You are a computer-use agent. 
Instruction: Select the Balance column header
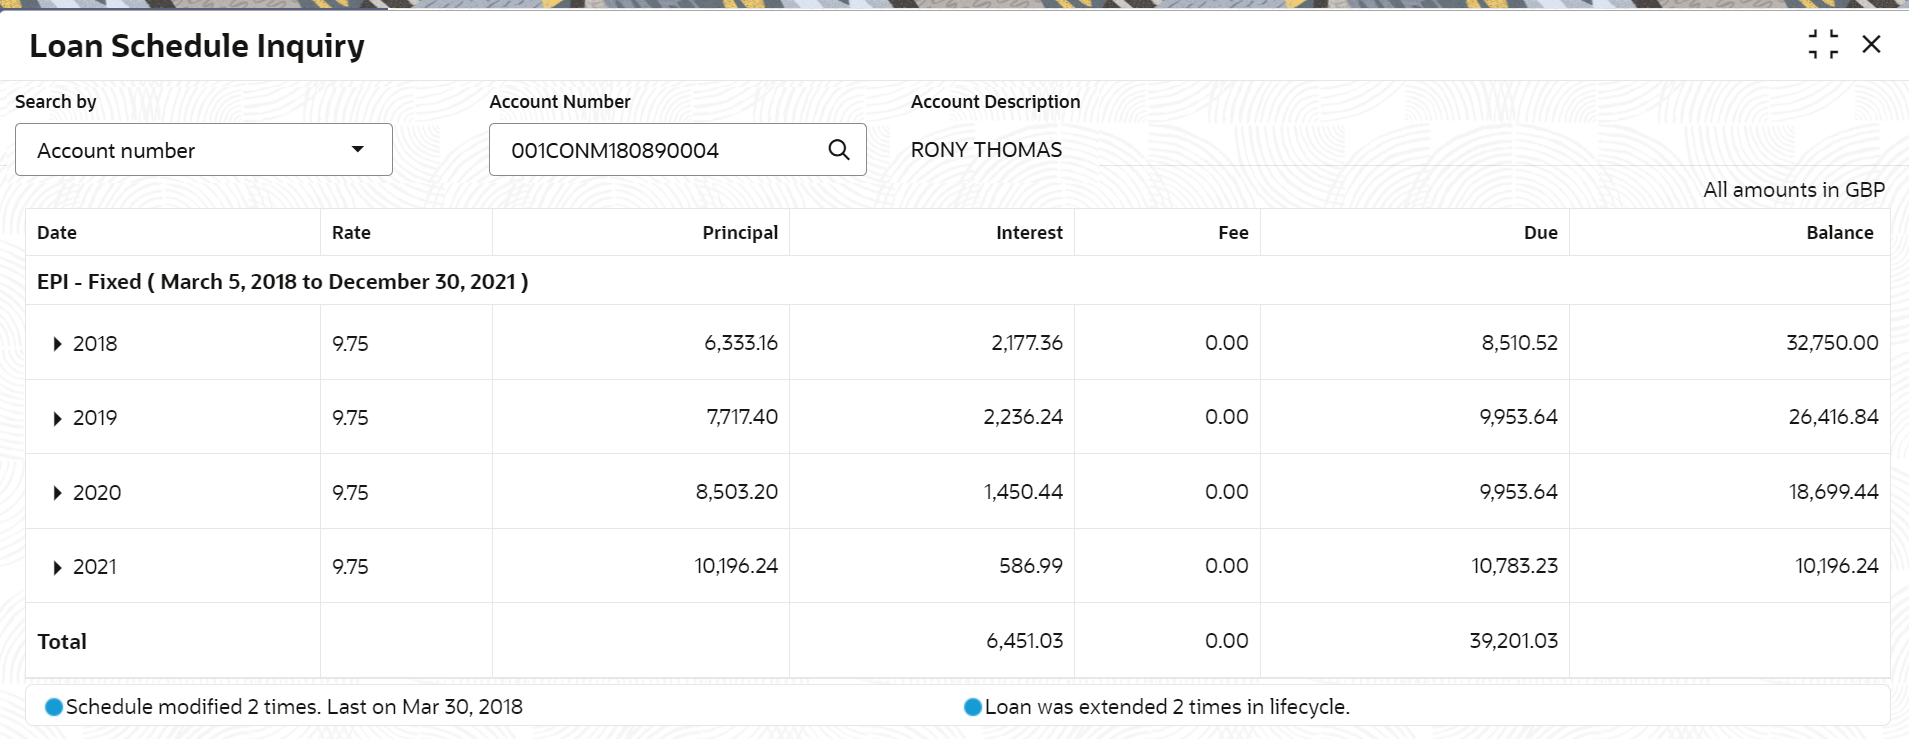pos(1839,232)
